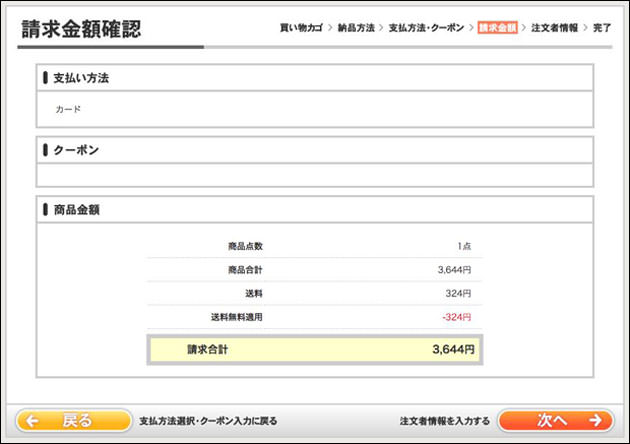Click the 送料無料適用 row label

(237, 317)
